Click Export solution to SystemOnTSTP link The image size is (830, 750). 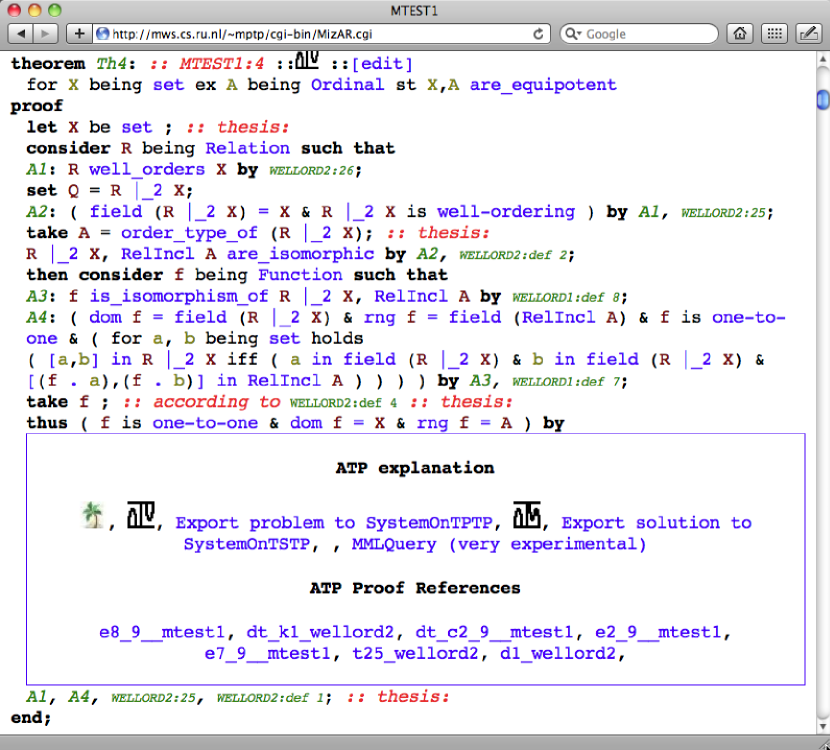click(x=467, y=534)
